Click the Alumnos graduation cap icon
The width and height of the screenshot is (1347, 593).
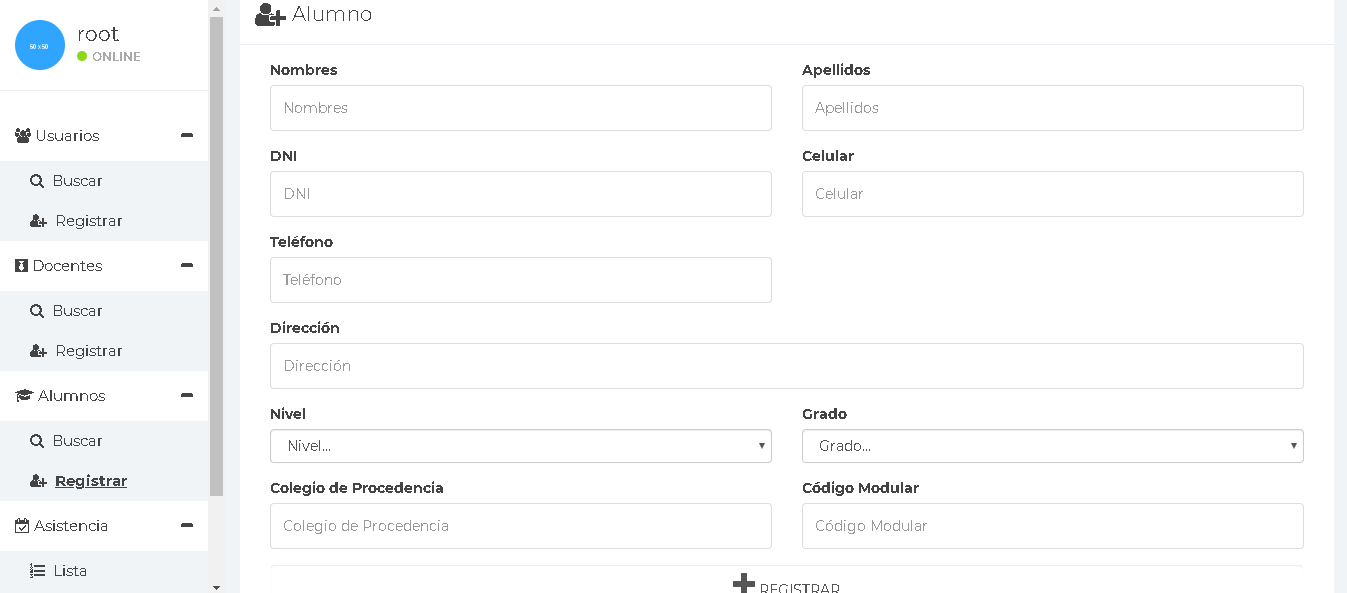pyautogui.click(x=24, y=396)
